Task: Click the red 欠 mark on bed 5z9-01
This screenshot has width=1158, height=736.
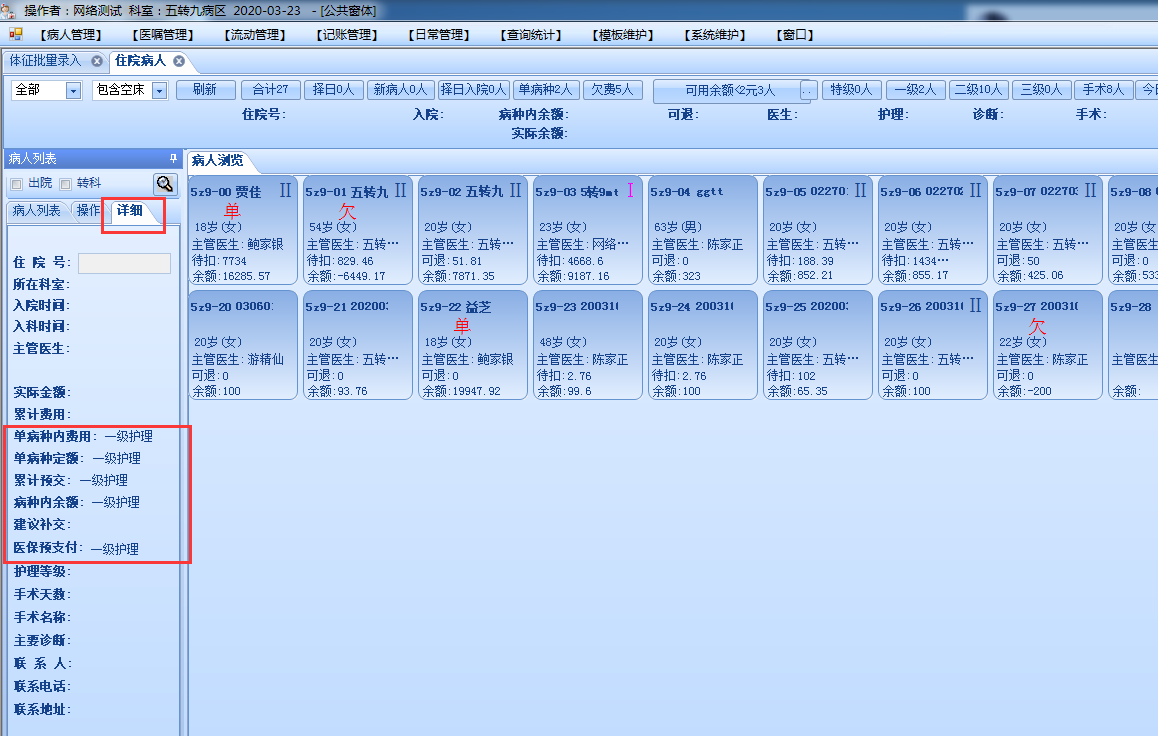Action: tap(347, 211)
